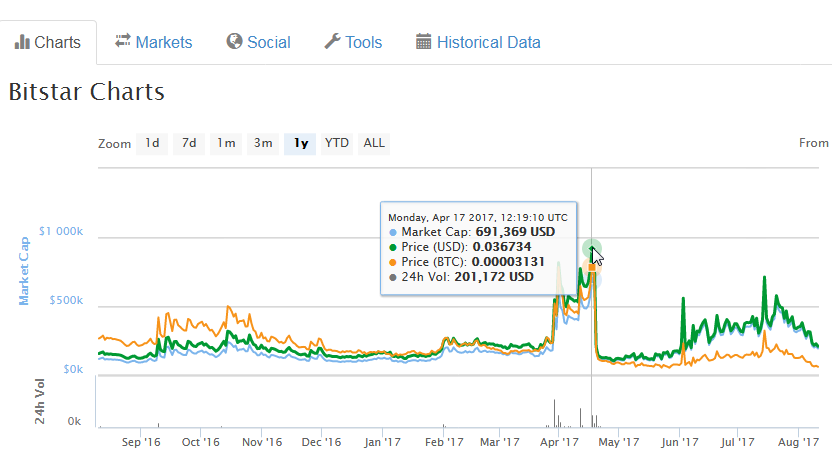Viewport: 832px width, 465px height.
Task: Switch to the Markets tab
Action: (153, 42)
